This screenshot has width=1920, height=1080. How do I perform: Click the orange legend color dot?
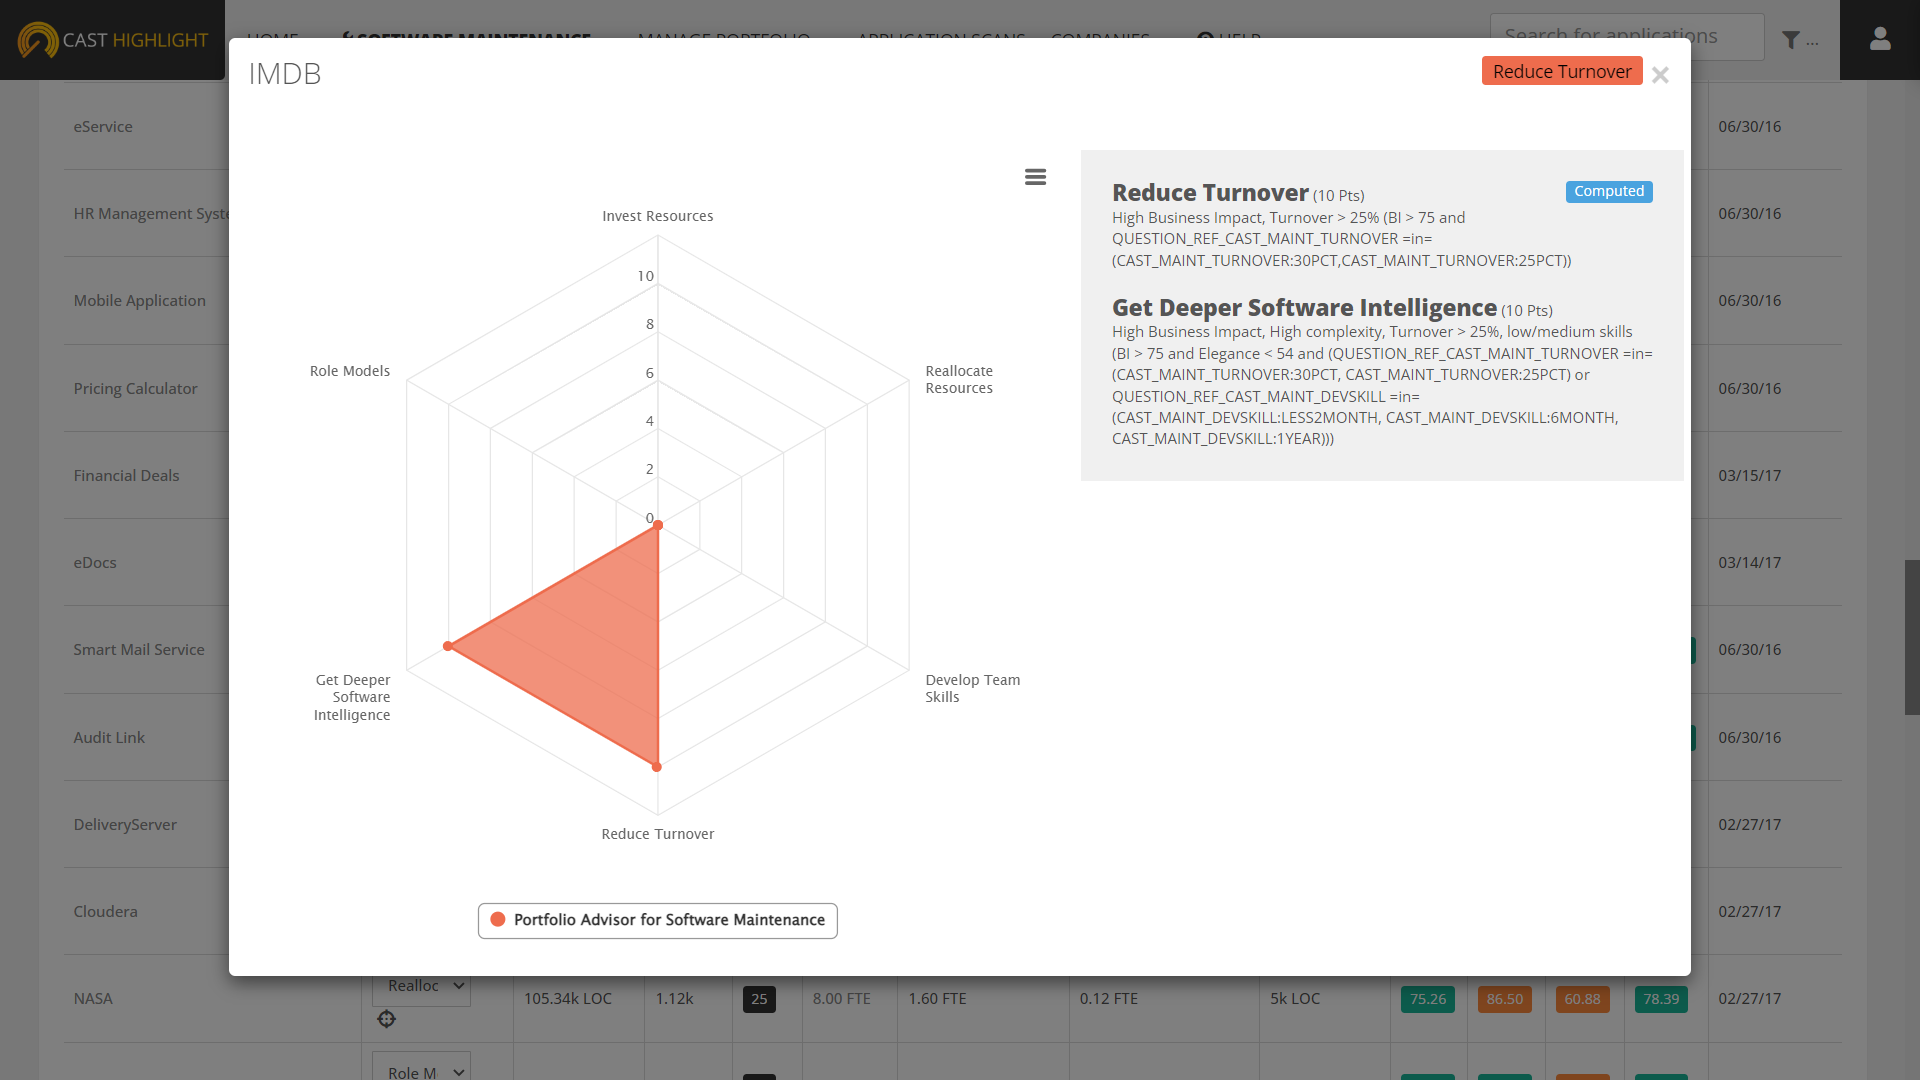498,920
